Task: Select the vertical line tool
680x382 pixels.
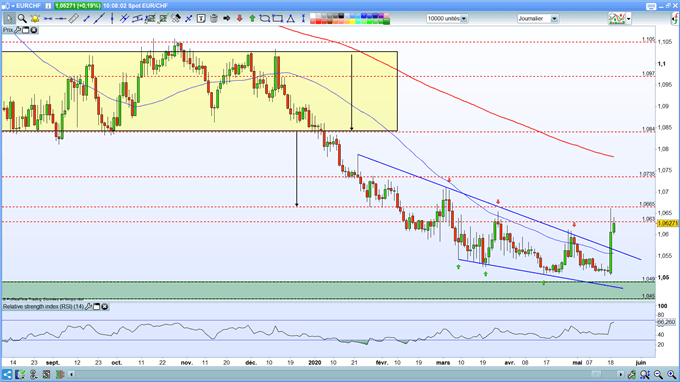Action: pyautogui.click(x=112, y=19)
